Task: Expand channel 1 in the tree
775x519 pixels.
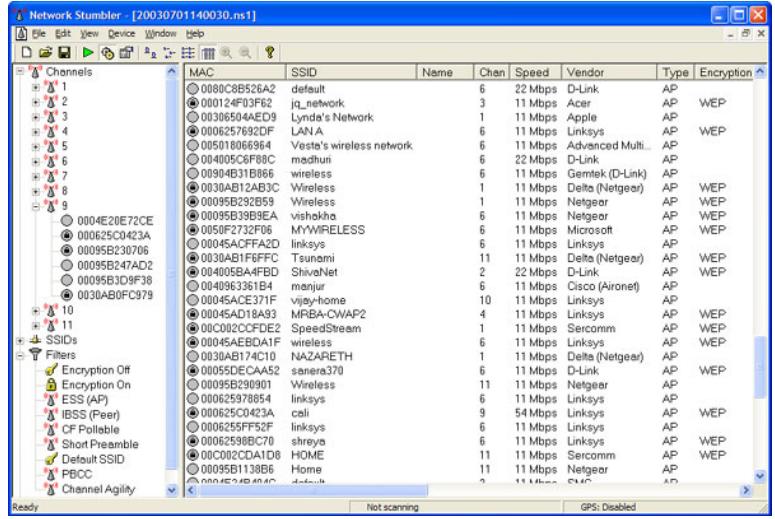Action: click(36, 87)
